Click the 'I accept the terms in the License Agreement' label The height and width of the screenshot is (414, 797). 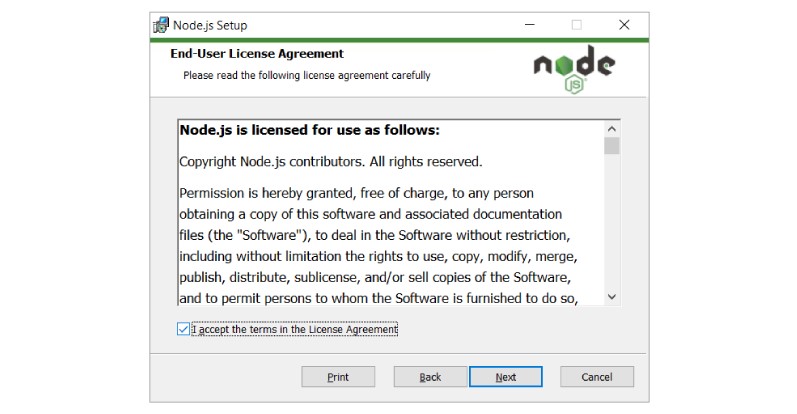pyautogui.click(x=294, y=329)
